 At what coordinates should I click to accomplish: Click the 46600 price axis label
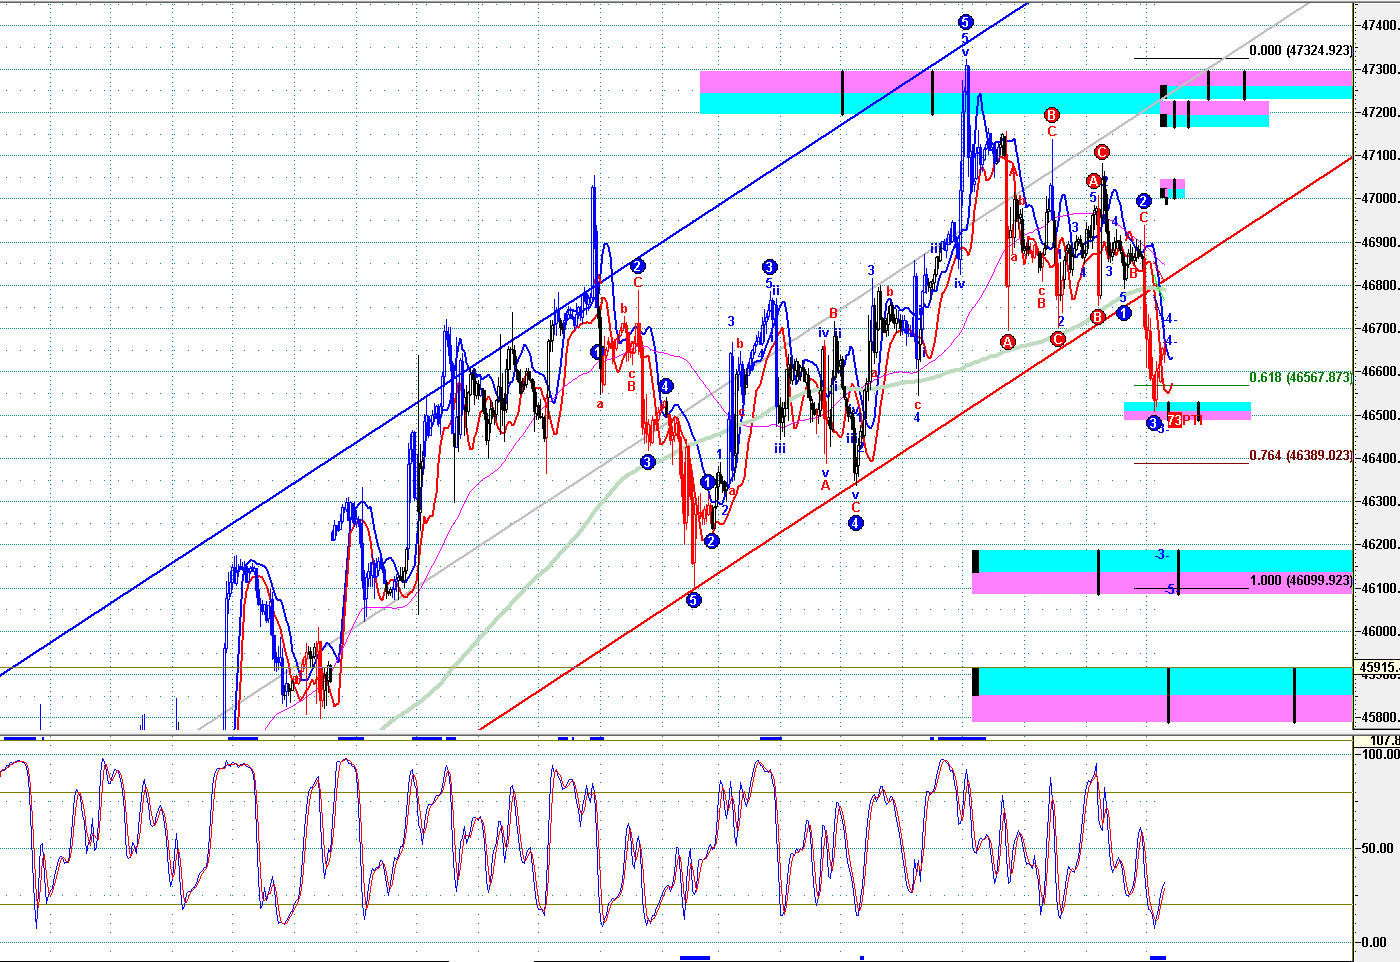1380,372
